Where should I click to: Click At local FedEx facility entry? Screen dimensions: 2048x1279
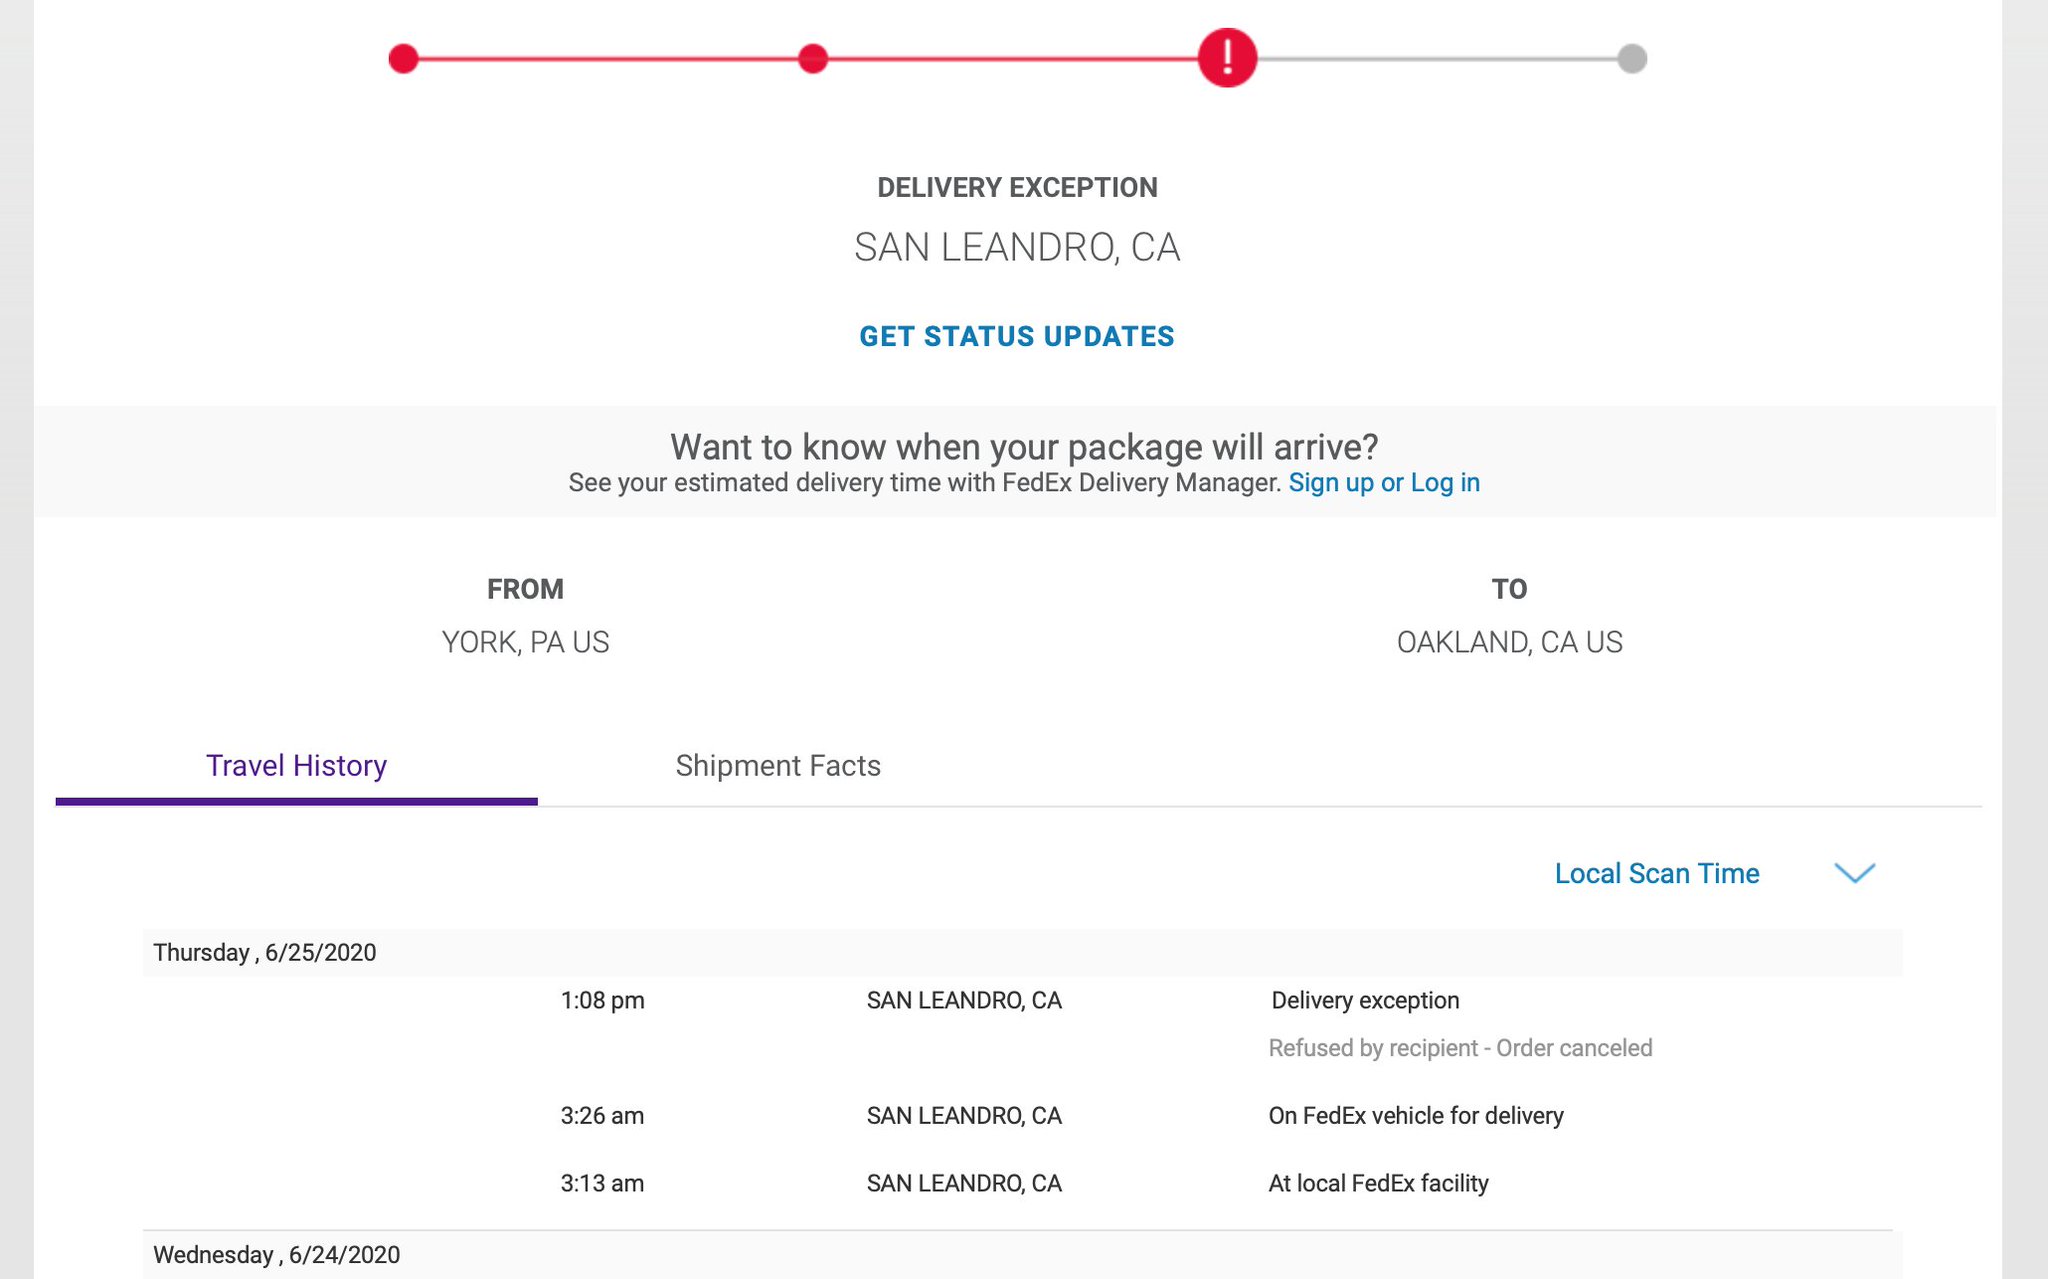pyautogui.click(x=1378, y=1183)
